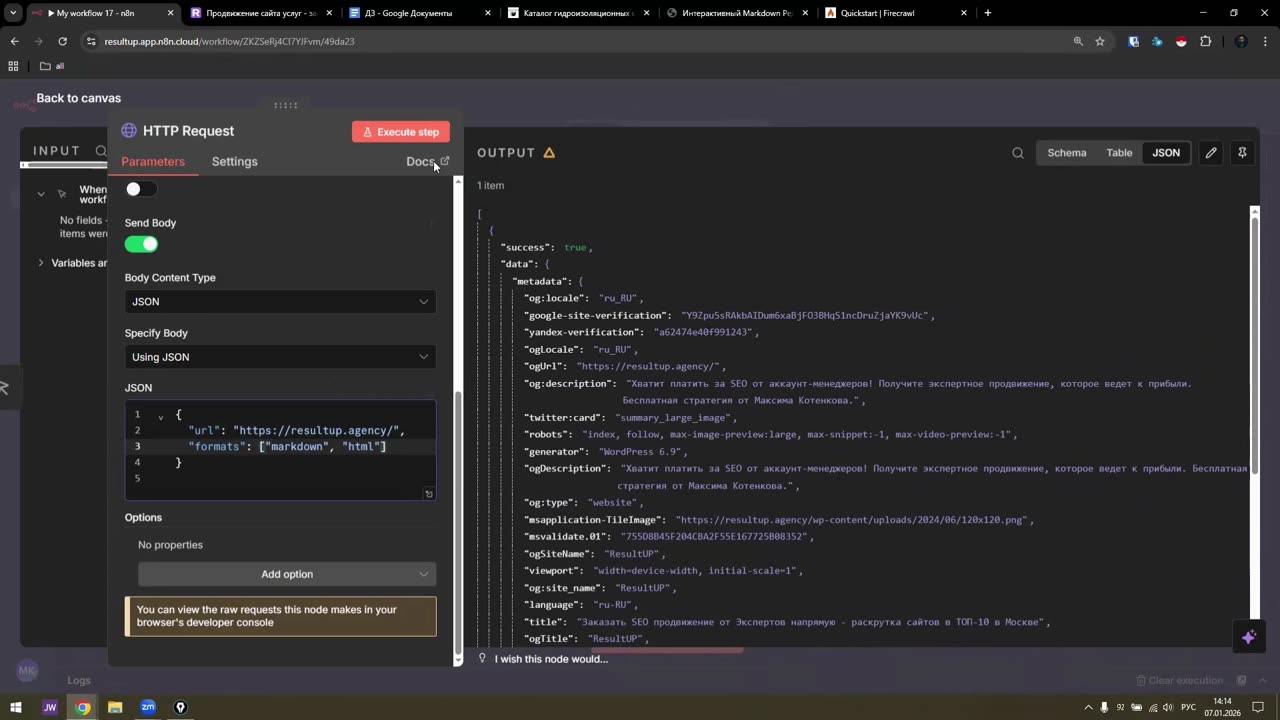The image size is (1280, 720).
Task: Open the Windows Start menu
Action: (x=16, y=707)
